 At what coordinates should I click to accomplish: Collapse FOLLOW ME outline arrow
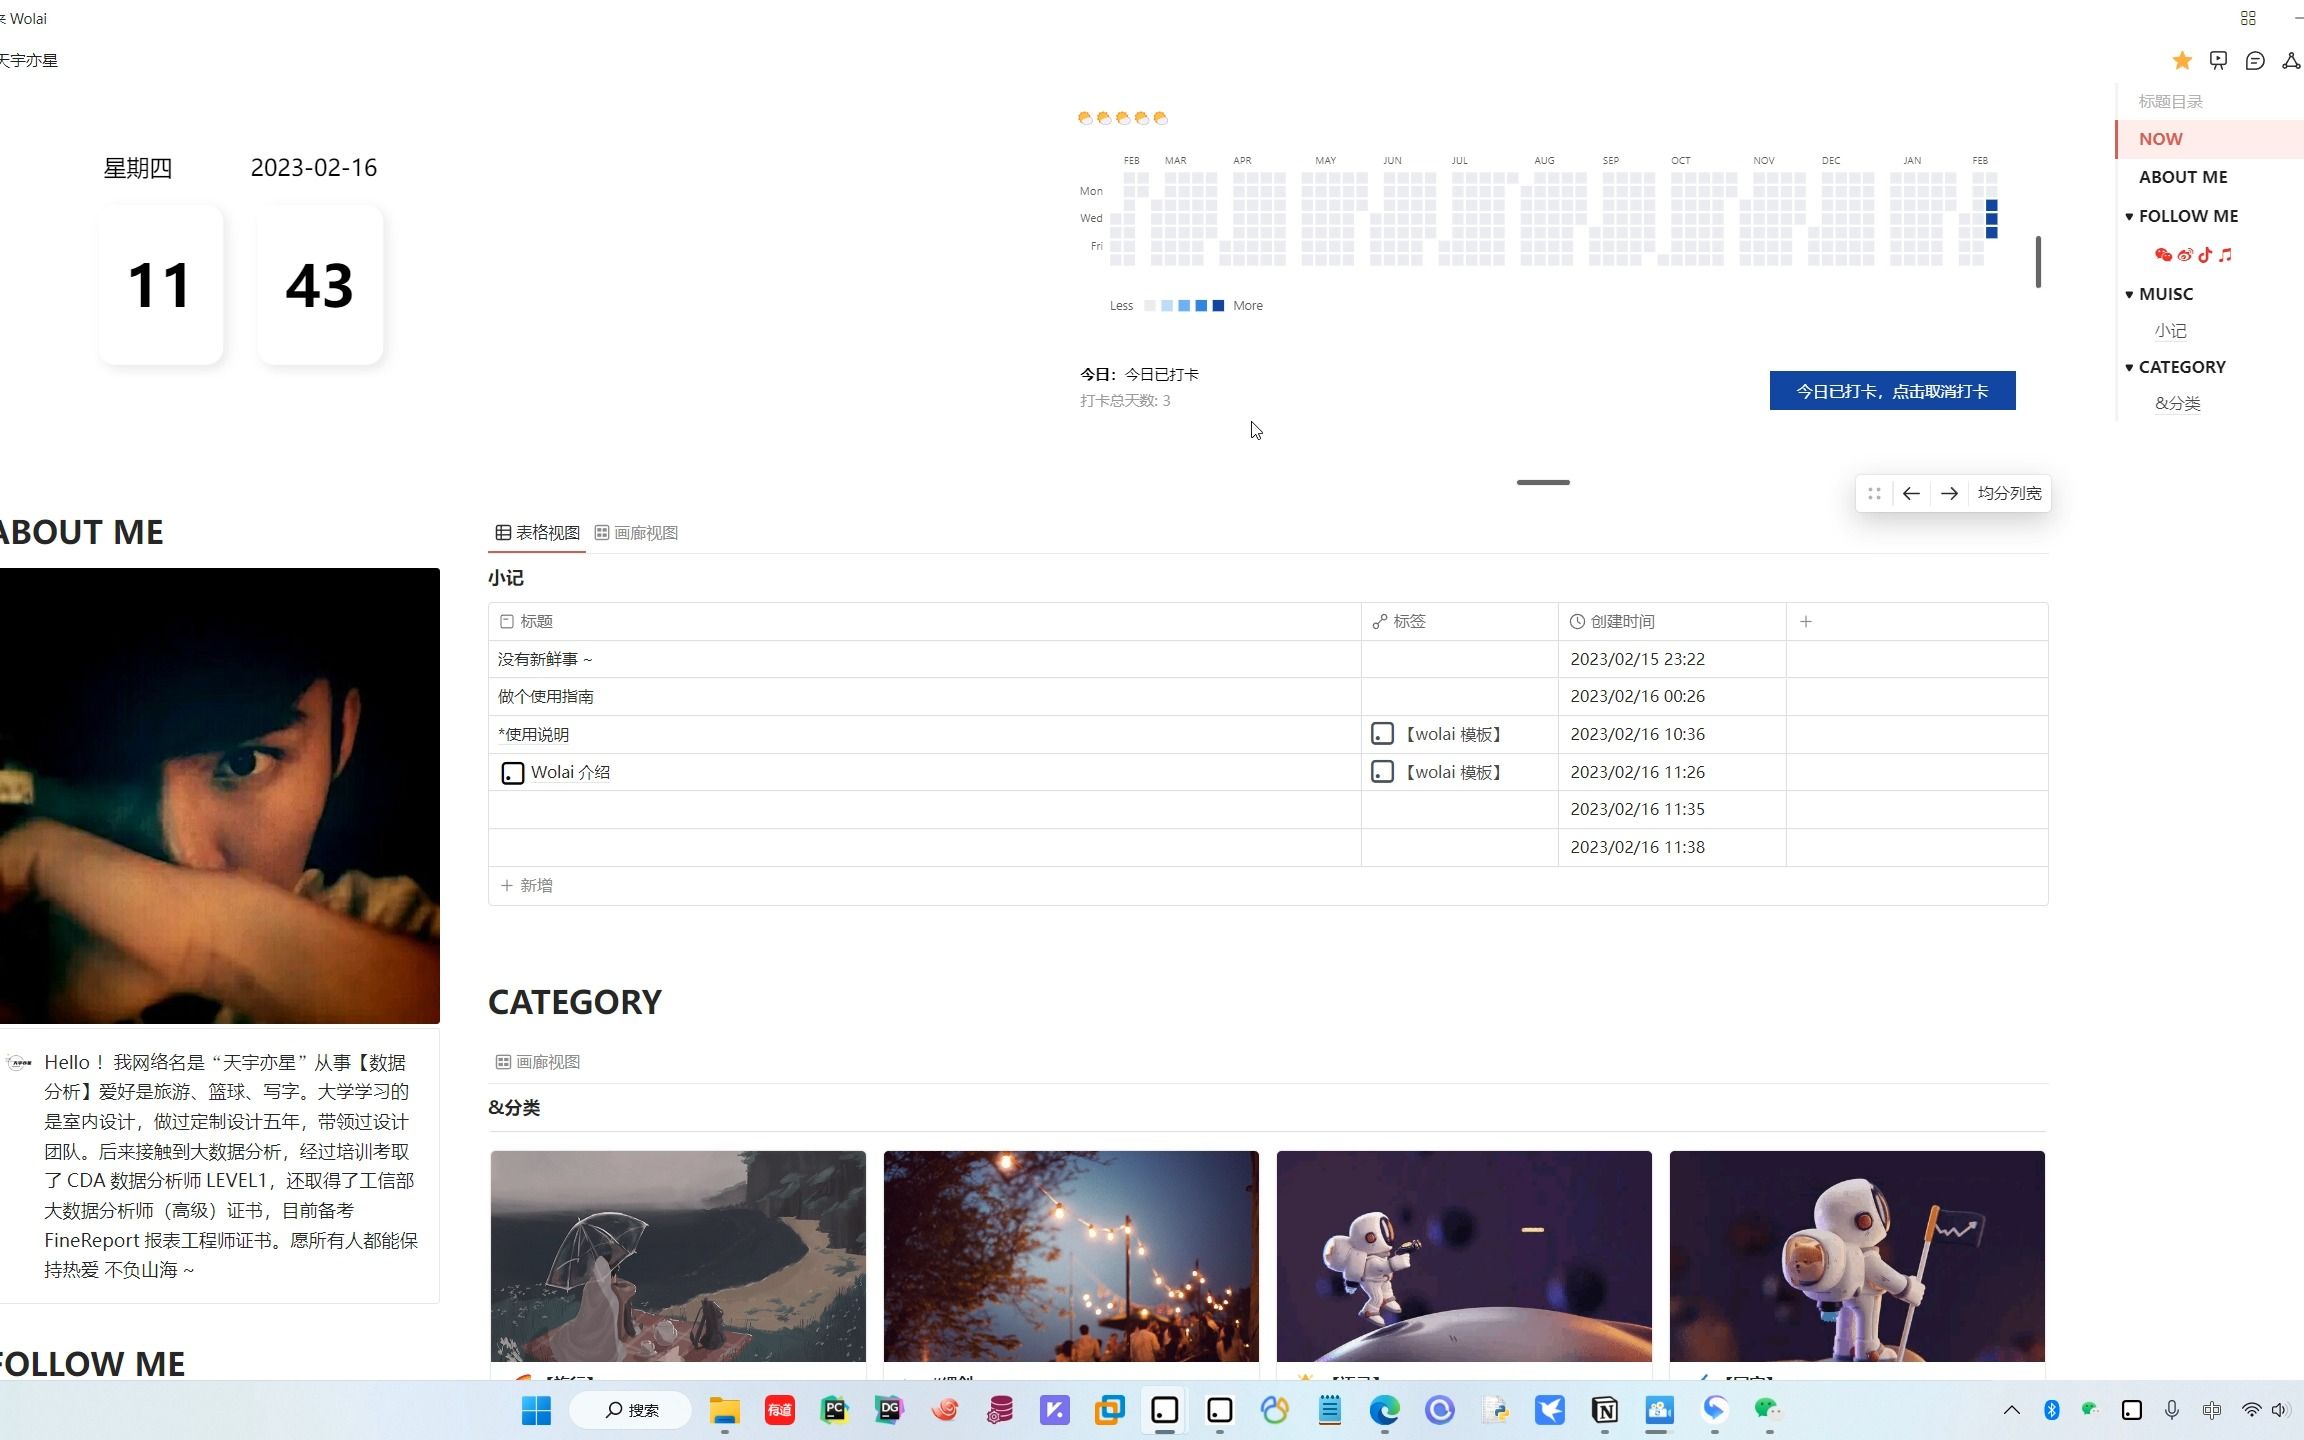2129,216
